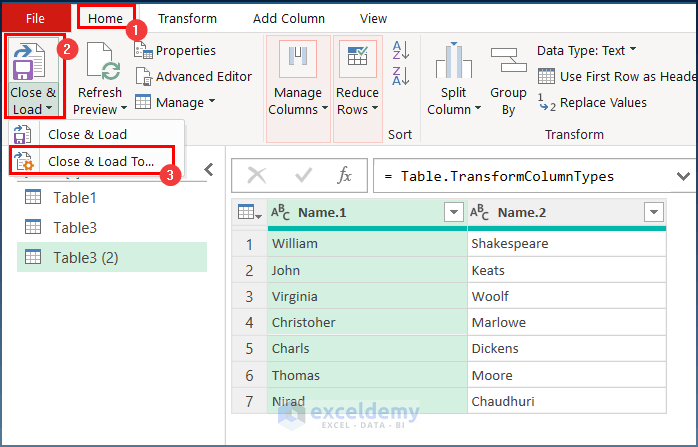Open Close & Load dropdown arrow

pos(49,108)
